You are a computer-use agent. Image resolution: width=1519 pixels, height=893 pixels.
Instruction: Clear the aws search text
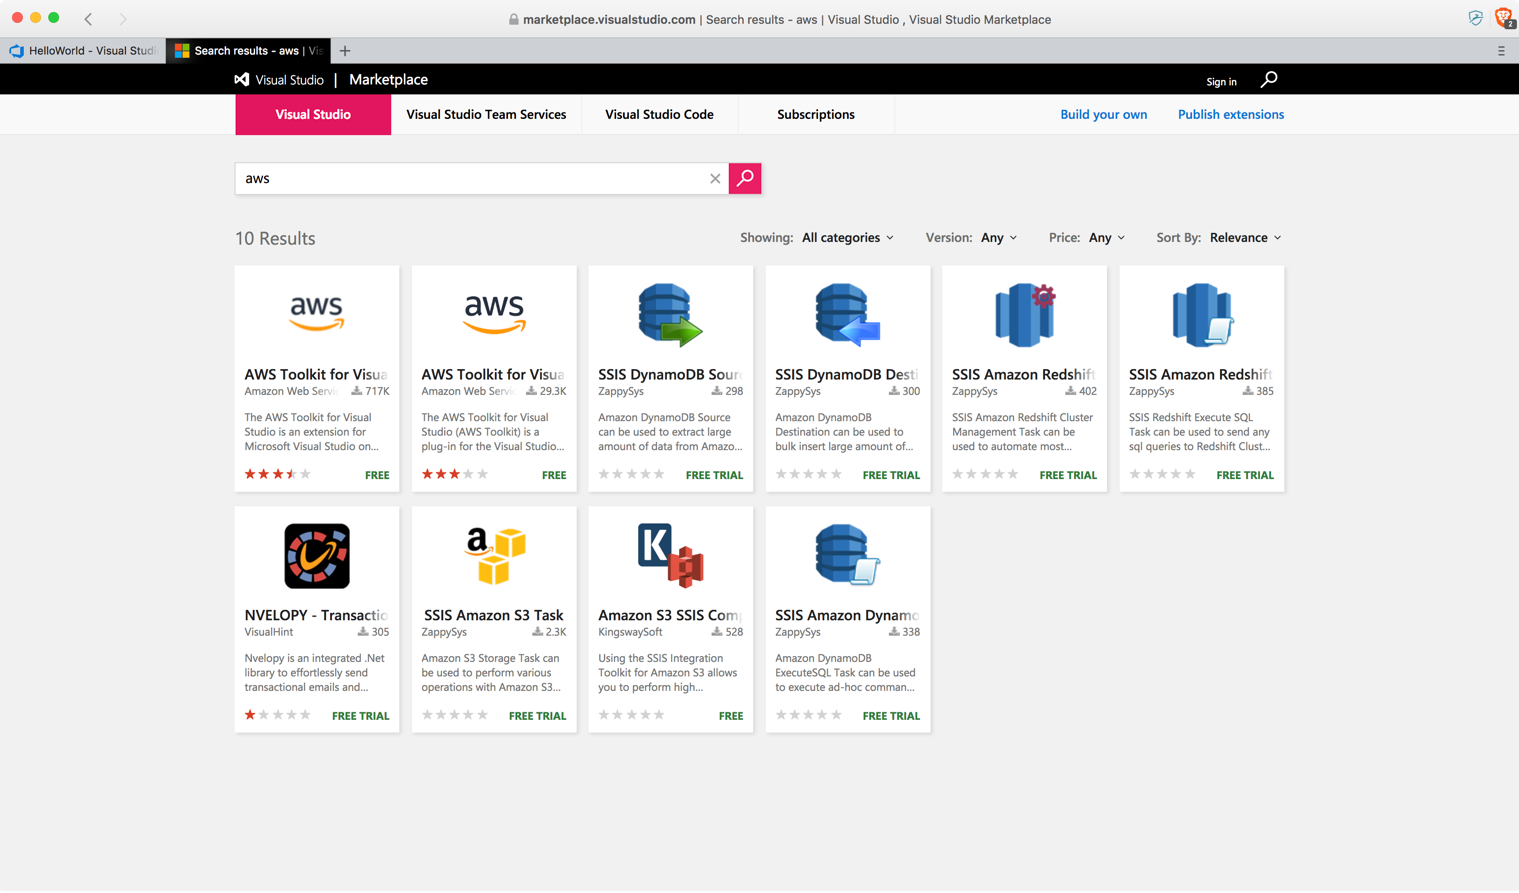(715, 179)
